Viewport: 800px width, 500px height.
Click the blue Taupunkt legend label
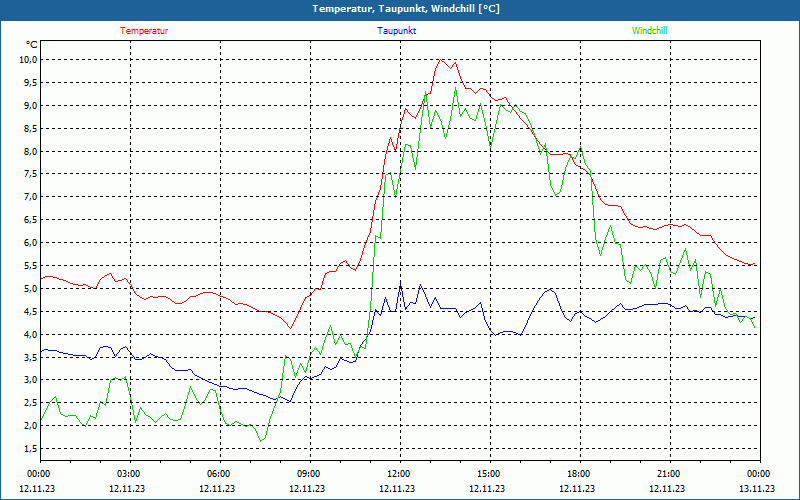(396, 31)
